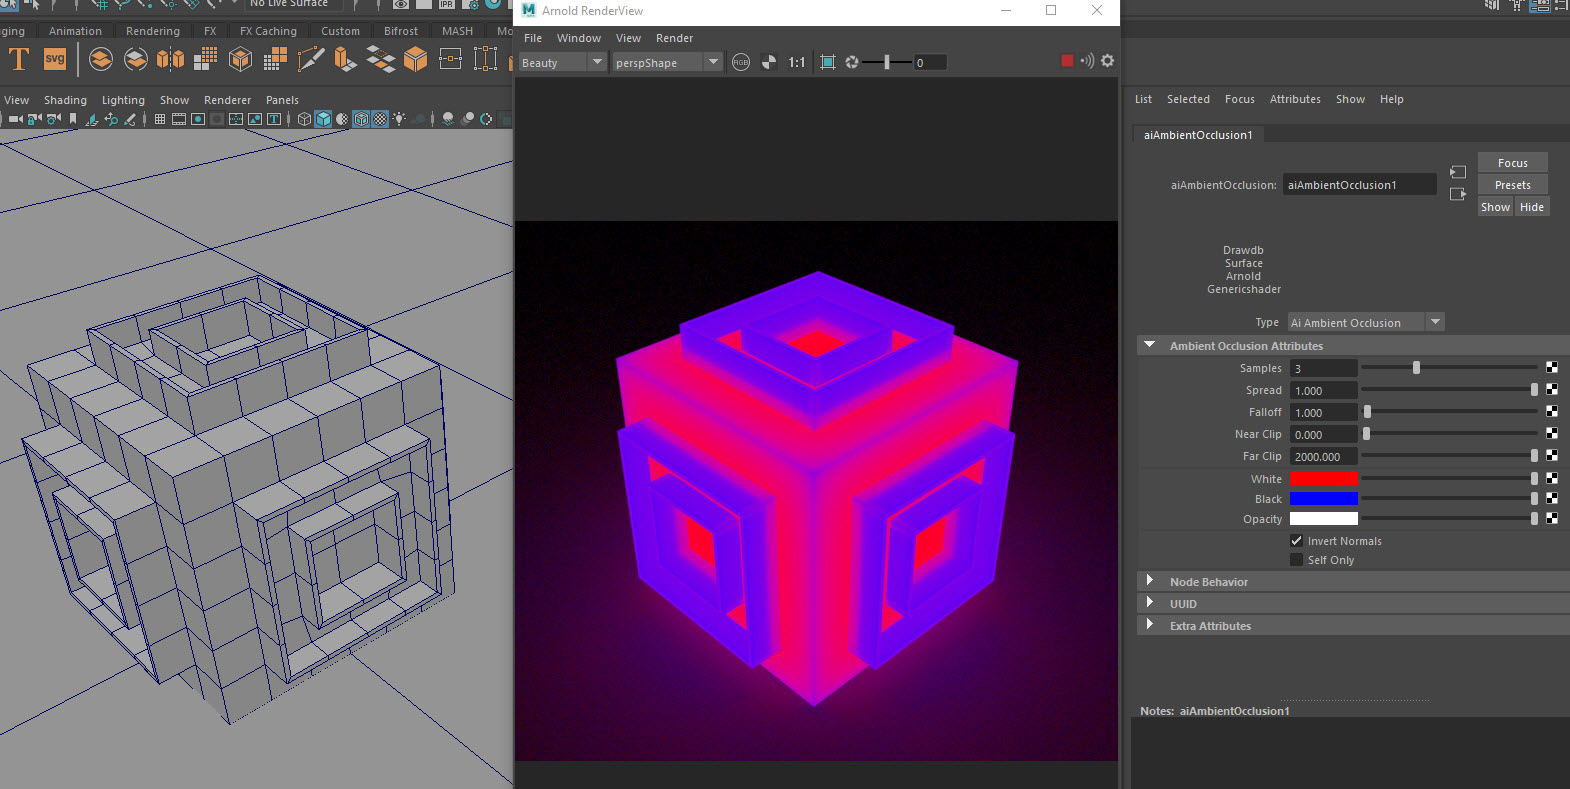The image size is (1570, 789).
Task: Click the red White color swatch
Action: tap(1323, 478)
